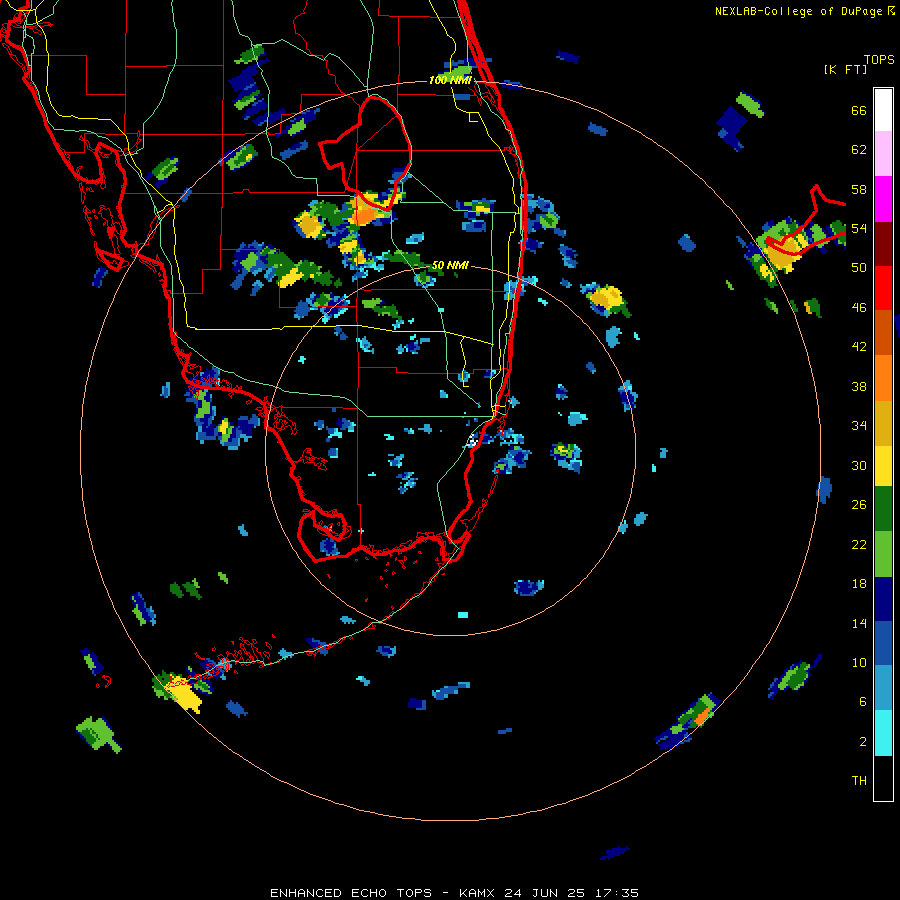Click the light green legend band
This screenshot has height=900, width=900.
coord(883,554)
